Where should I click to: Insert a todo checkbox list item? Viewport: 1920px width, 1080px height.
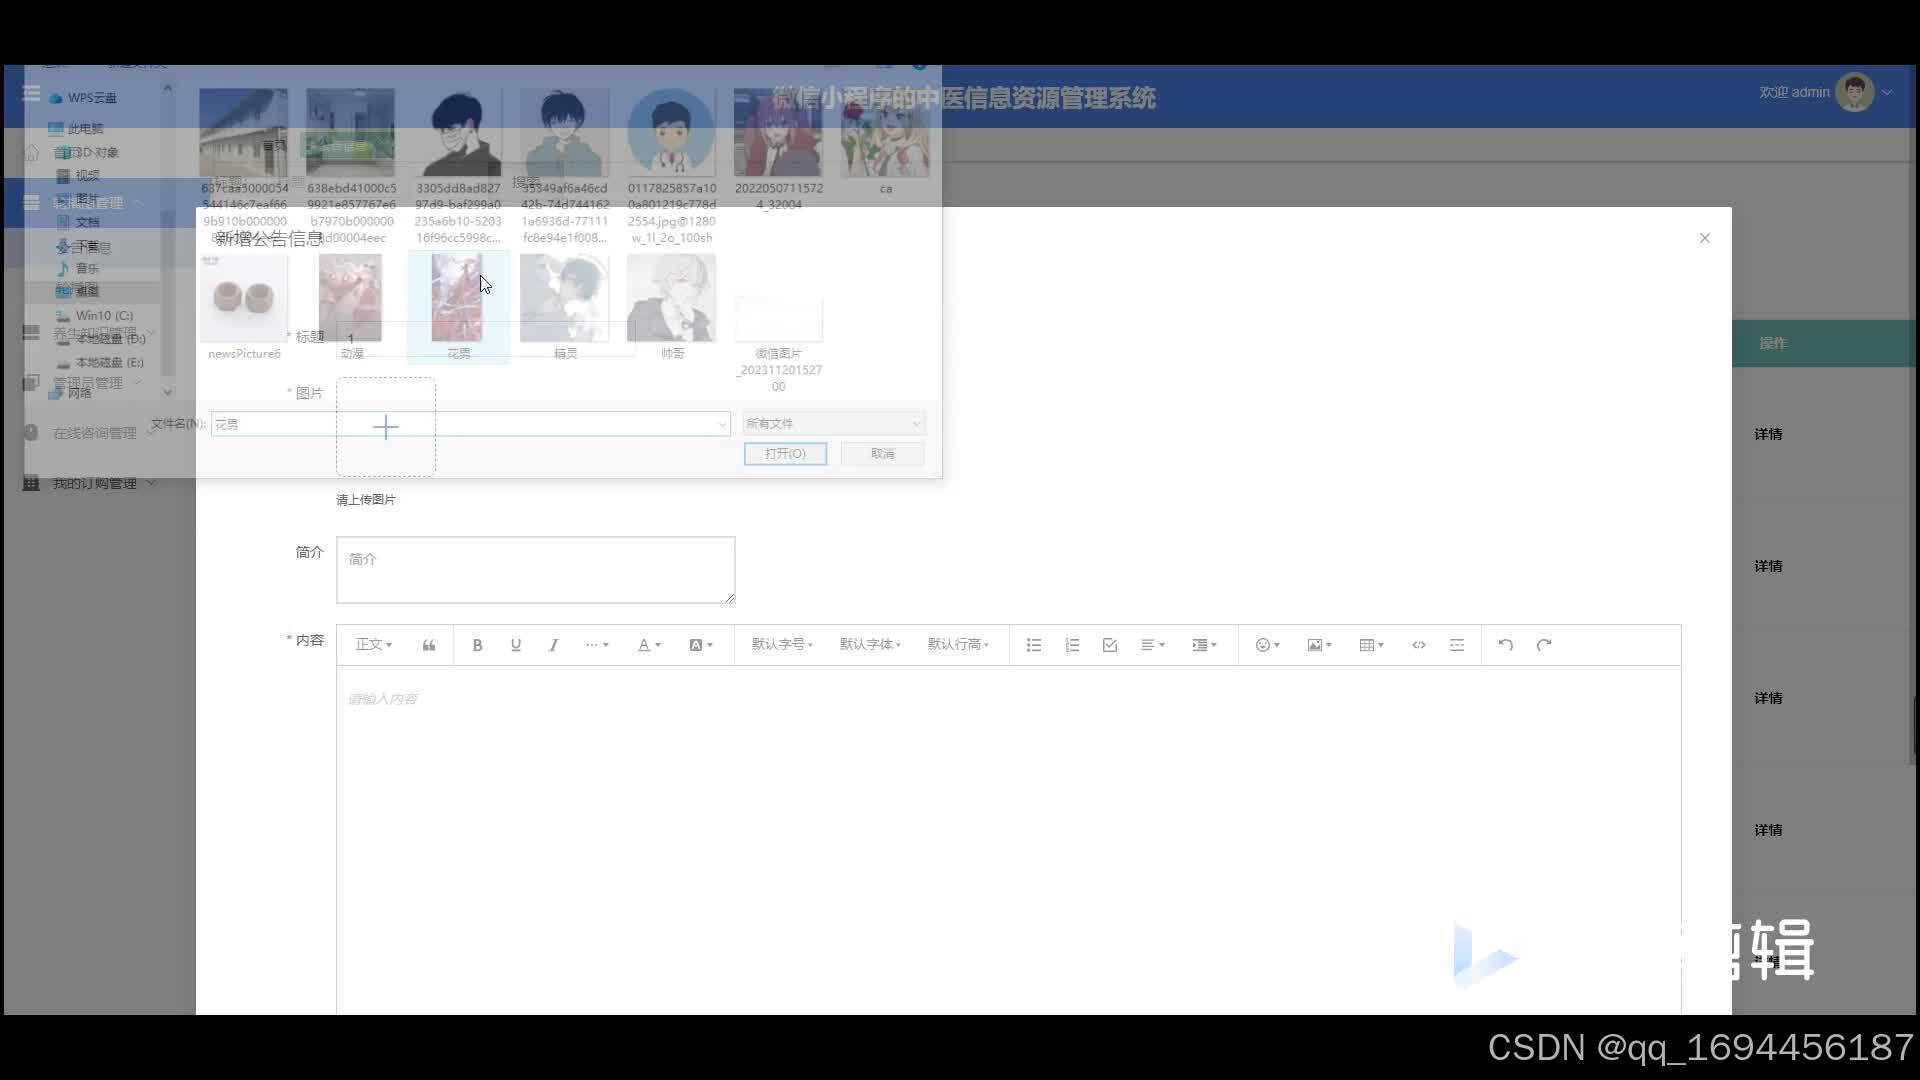(1110, 645)
